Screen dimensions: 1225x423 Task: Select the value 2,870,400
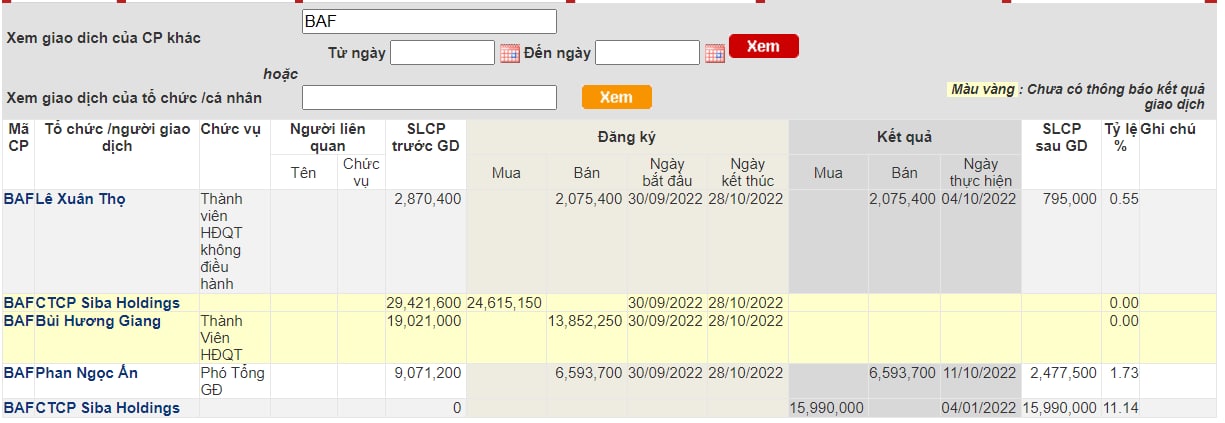[x=428, y=199]
